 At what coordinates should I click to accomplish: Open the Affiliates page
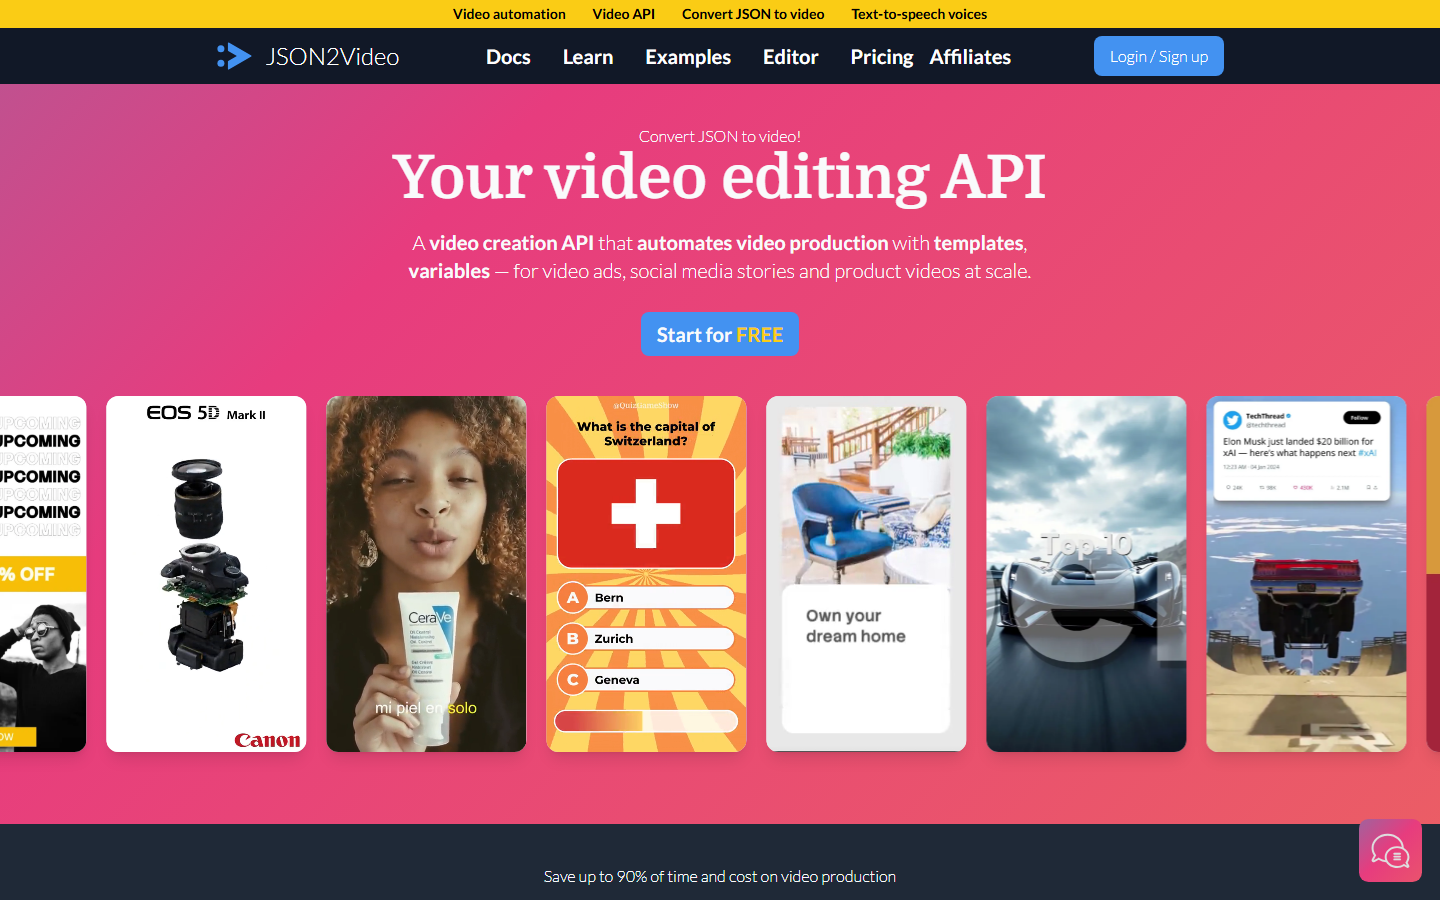point(970,57)
